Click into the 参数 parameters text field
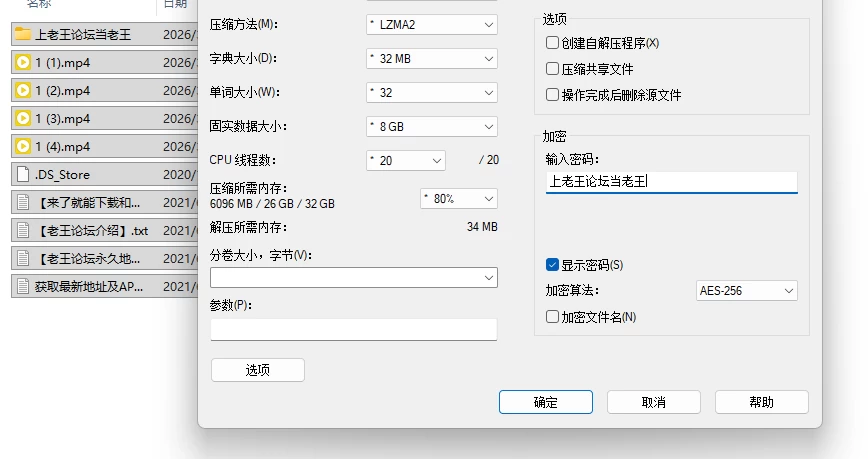Screen dimensions: 868x459 tap(354, 329)
